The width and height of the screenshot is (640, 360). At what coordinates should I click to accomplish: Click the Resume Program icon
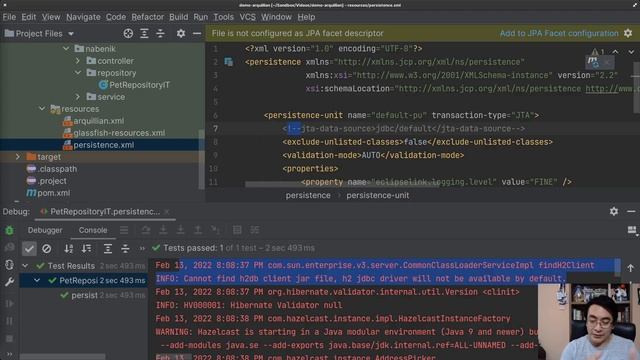[9, 304]
